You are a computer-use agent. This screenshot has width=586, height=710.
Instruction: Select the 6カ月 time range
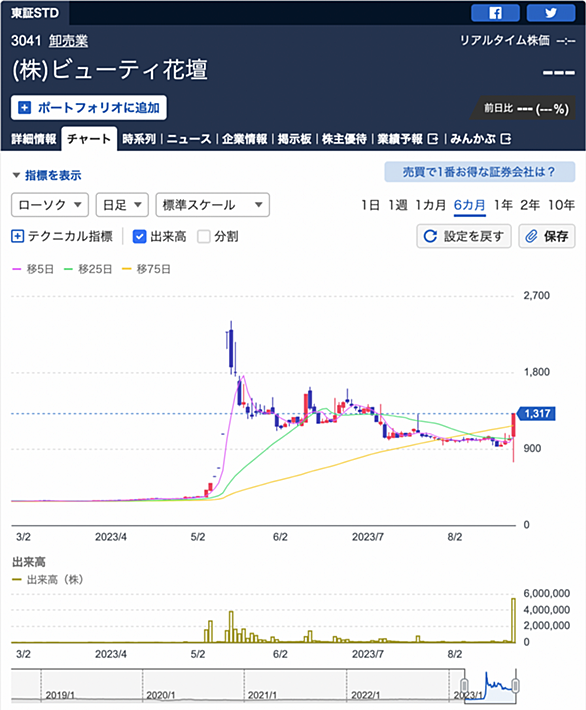coord(470,205)
